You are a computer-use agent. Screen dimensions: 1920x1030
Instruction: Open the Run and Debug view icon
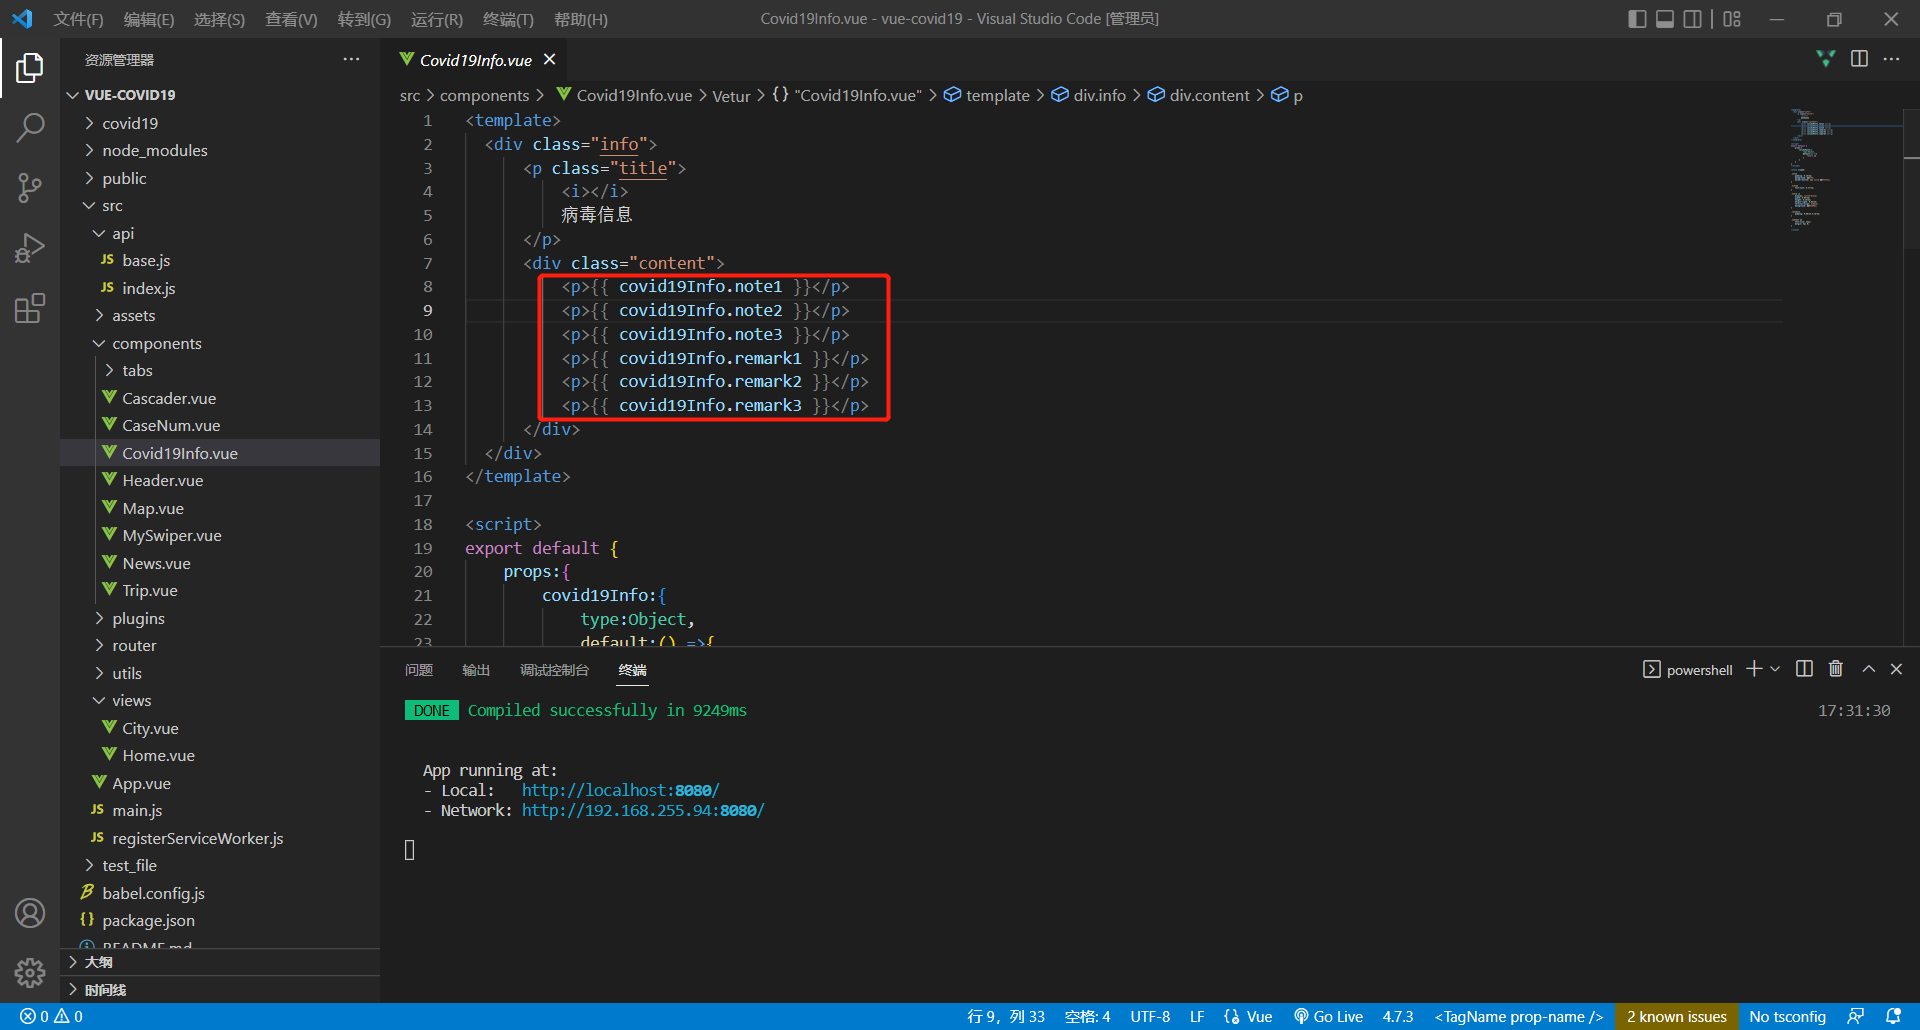tap(30, 247)
